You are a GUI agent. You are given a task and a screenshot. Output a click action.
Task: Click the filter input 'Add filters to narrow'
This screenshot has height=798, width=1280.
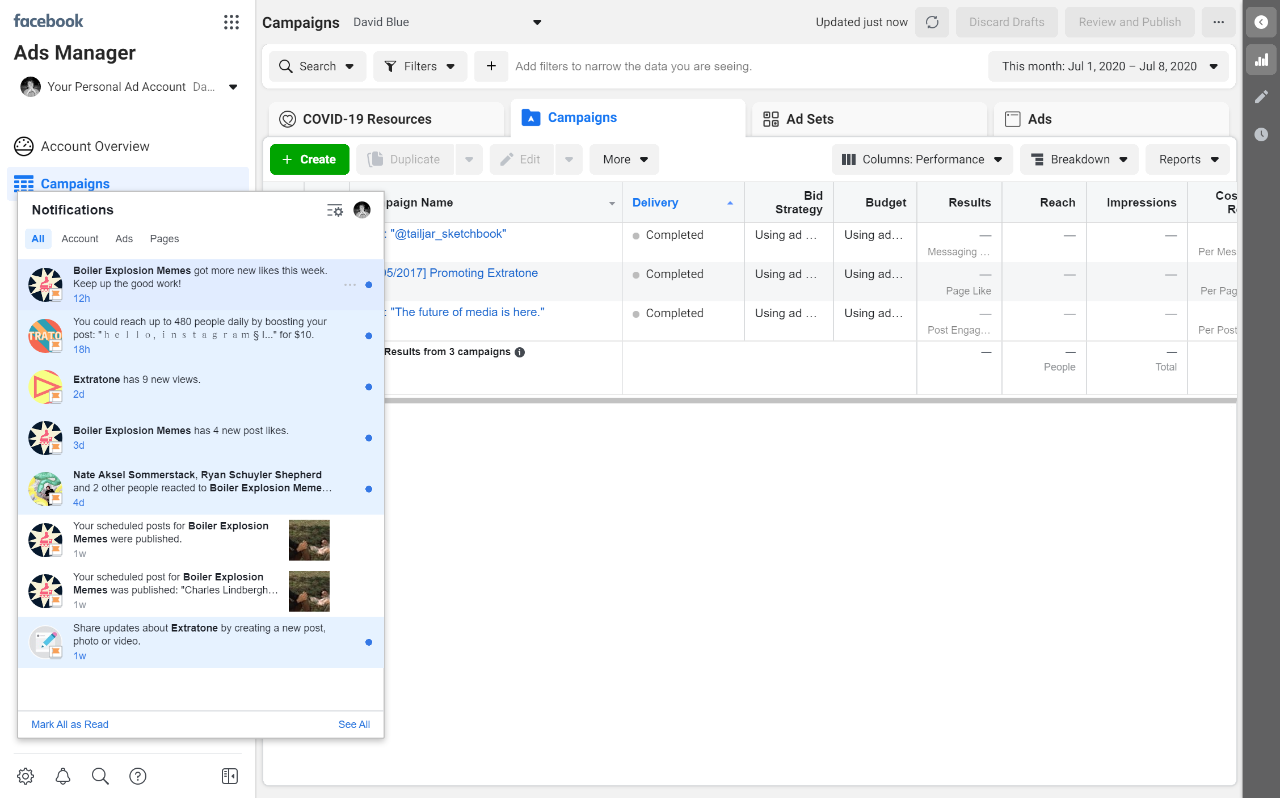tap(745, 67)
